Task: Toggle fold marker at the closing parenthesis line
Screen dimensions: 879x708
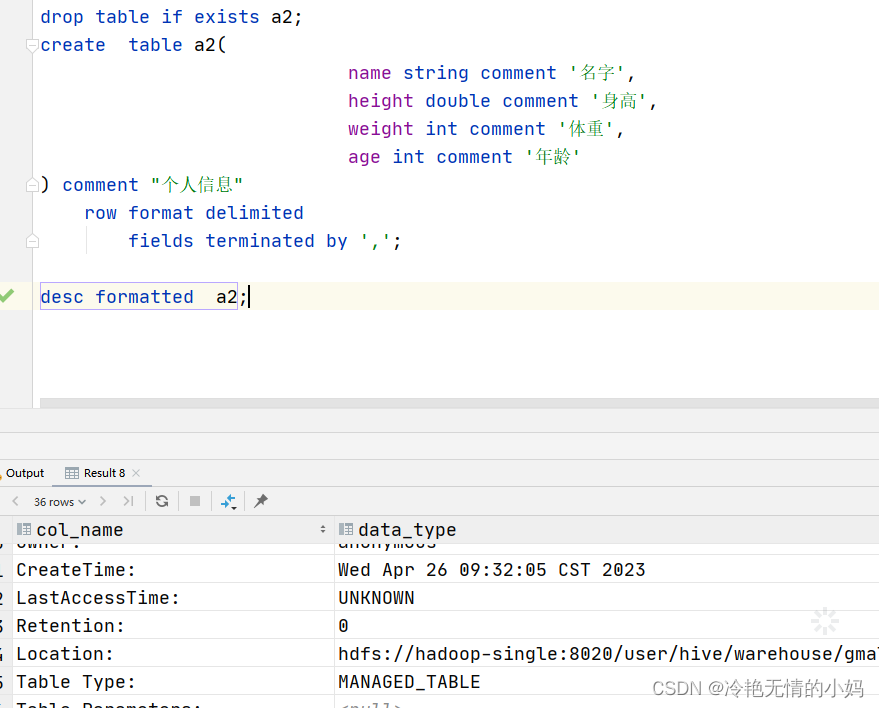Action: click(32, 185)
